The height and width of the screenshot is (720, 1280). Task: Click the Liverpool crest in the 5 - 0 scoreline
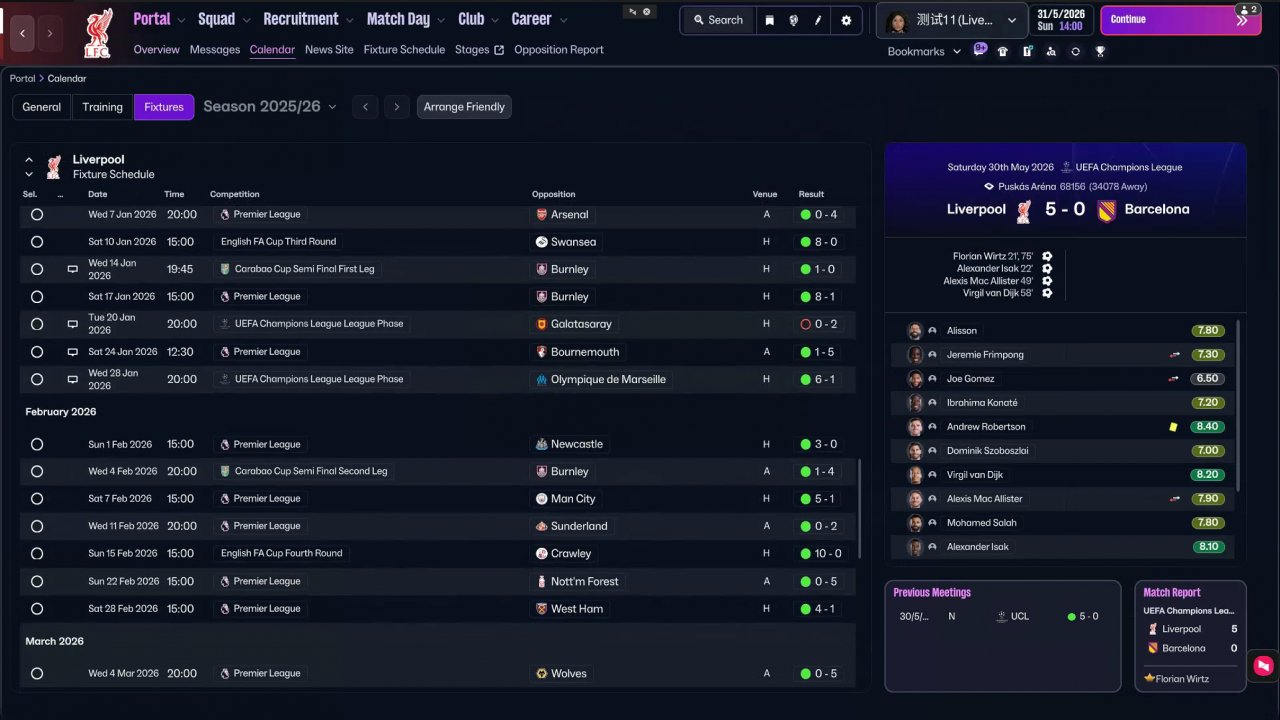1023,210
